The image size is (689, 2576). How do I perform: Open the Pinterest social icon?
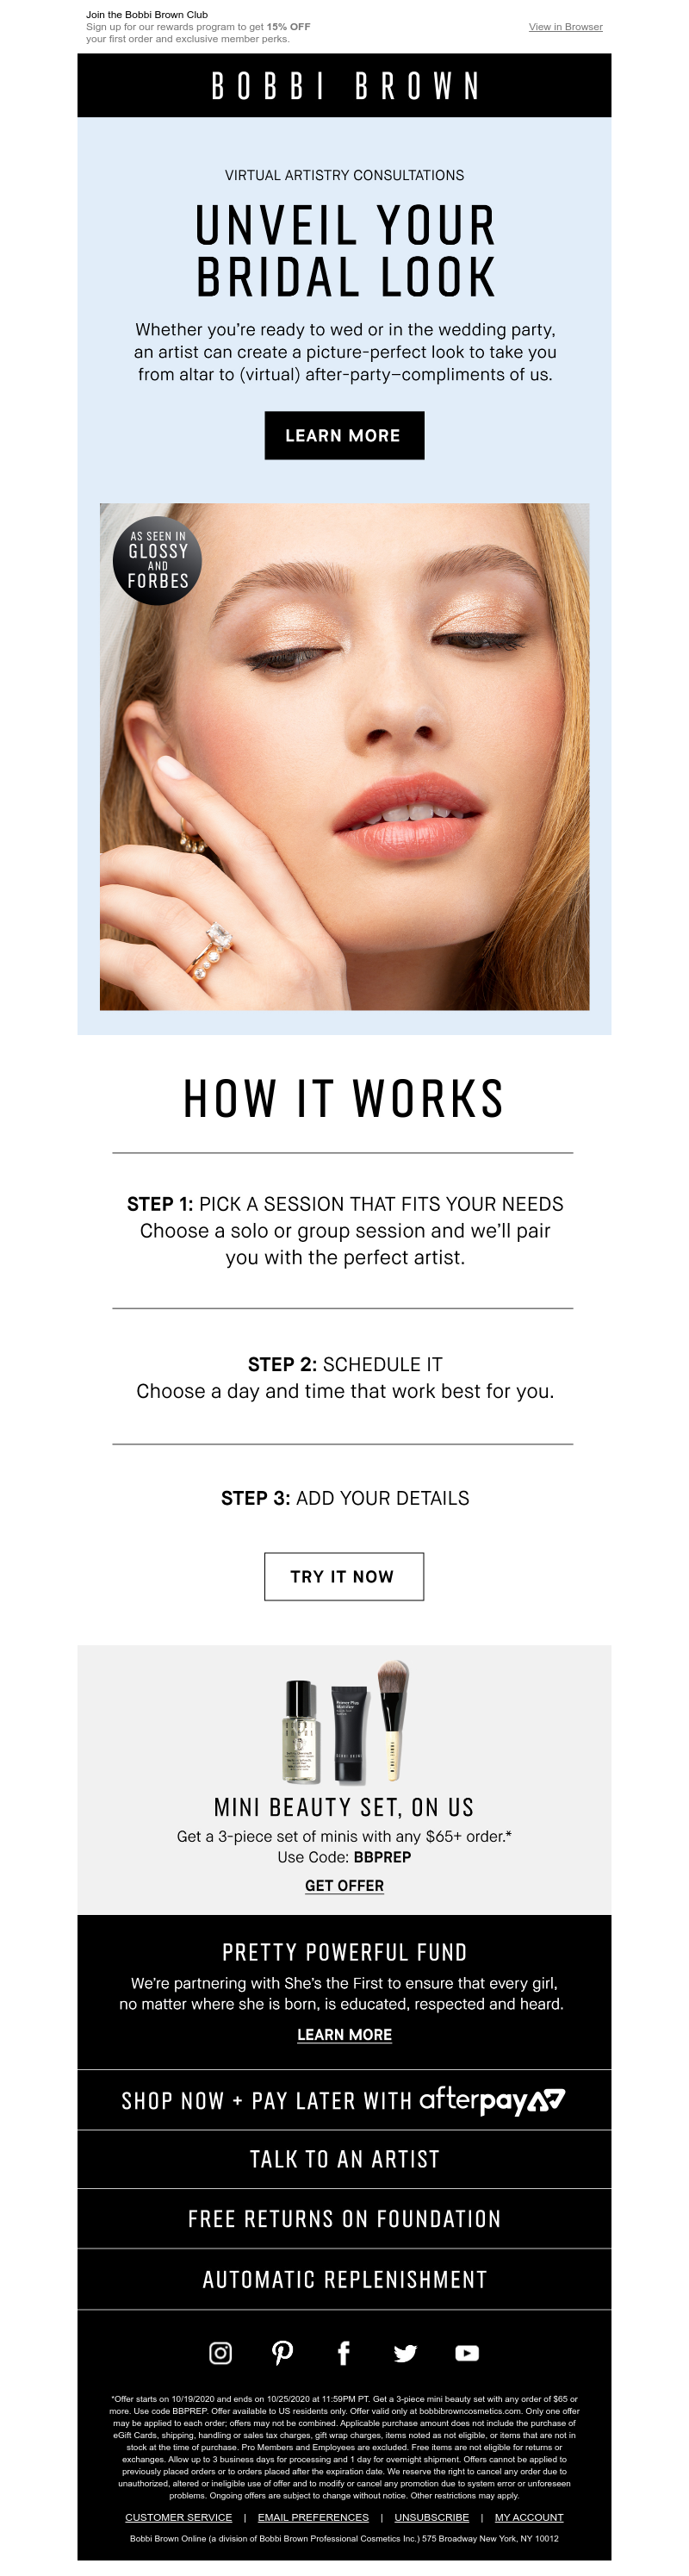(283, 2352)
